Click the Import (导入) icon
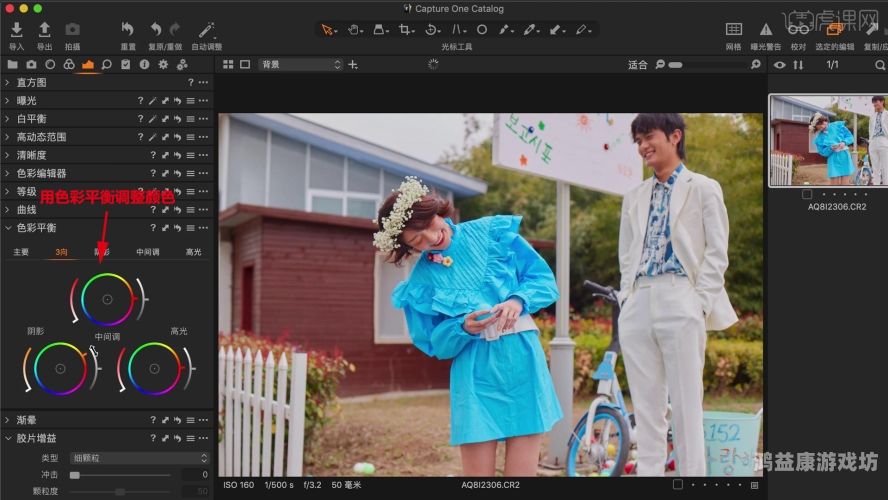Image resolution: width=888 pixels, height=500 pixels. click(16, 30)
